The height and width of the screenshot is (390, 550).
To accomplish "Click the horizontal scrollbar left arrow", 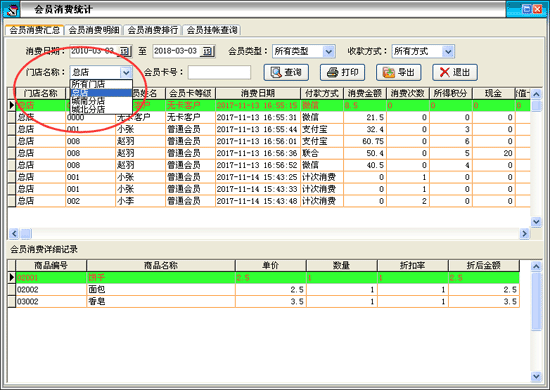I will [14, 233].
